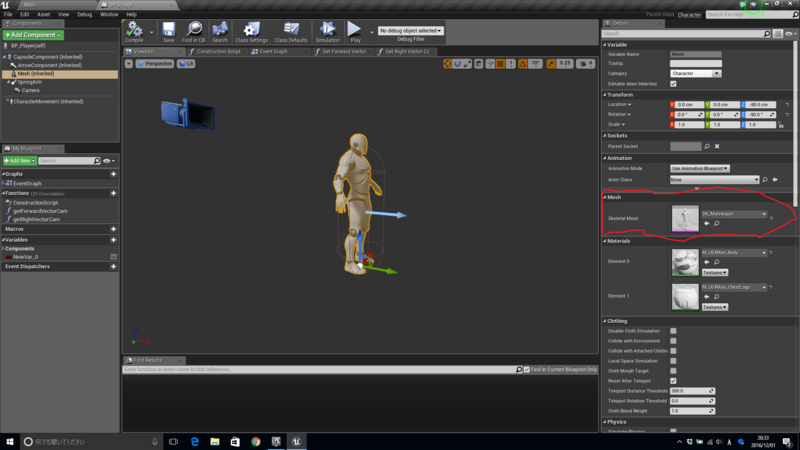Add a new variable with plus button

click(x=113, y=240)
